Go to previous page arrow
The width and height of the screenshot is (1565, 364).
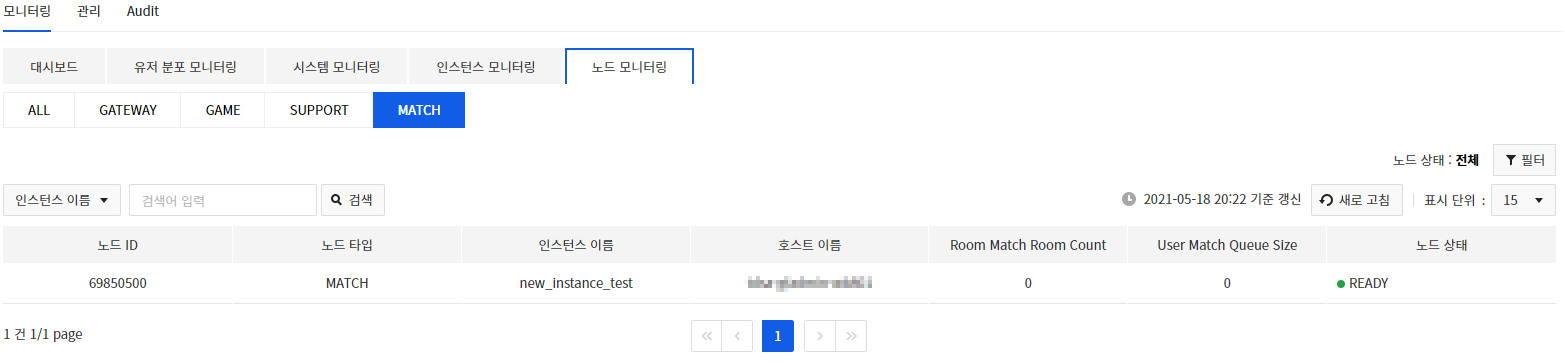click(x=737, y=336)
